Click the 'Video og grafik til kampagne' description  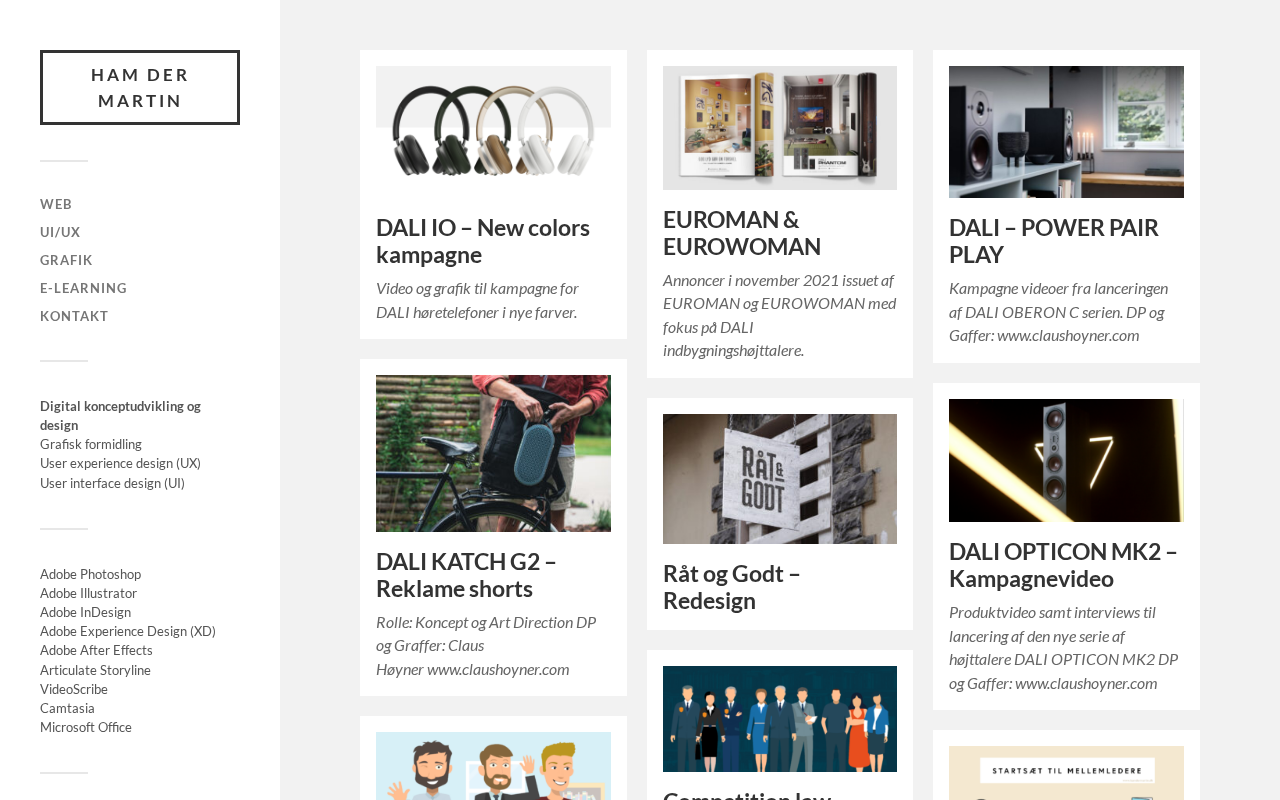[x=477, y=300]
